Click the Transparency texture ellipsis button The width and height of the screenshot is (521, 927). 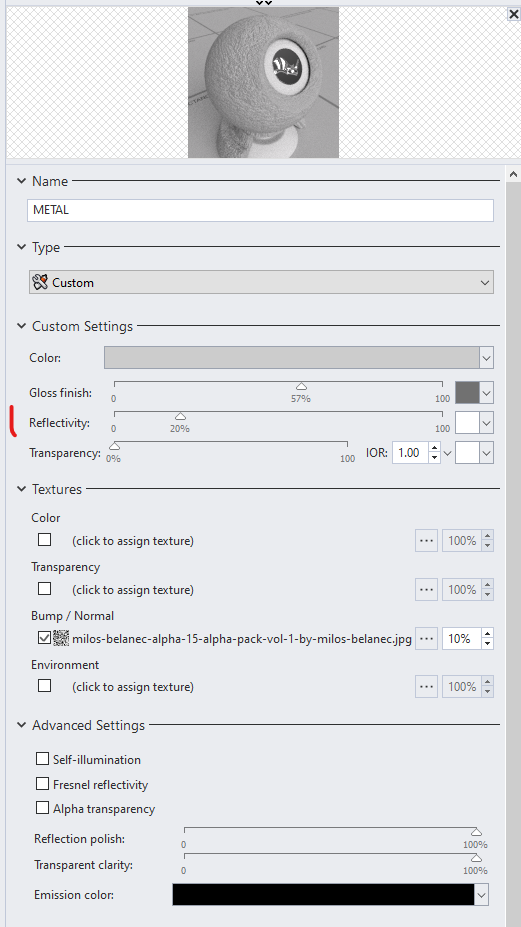click(x=426, y=589)
